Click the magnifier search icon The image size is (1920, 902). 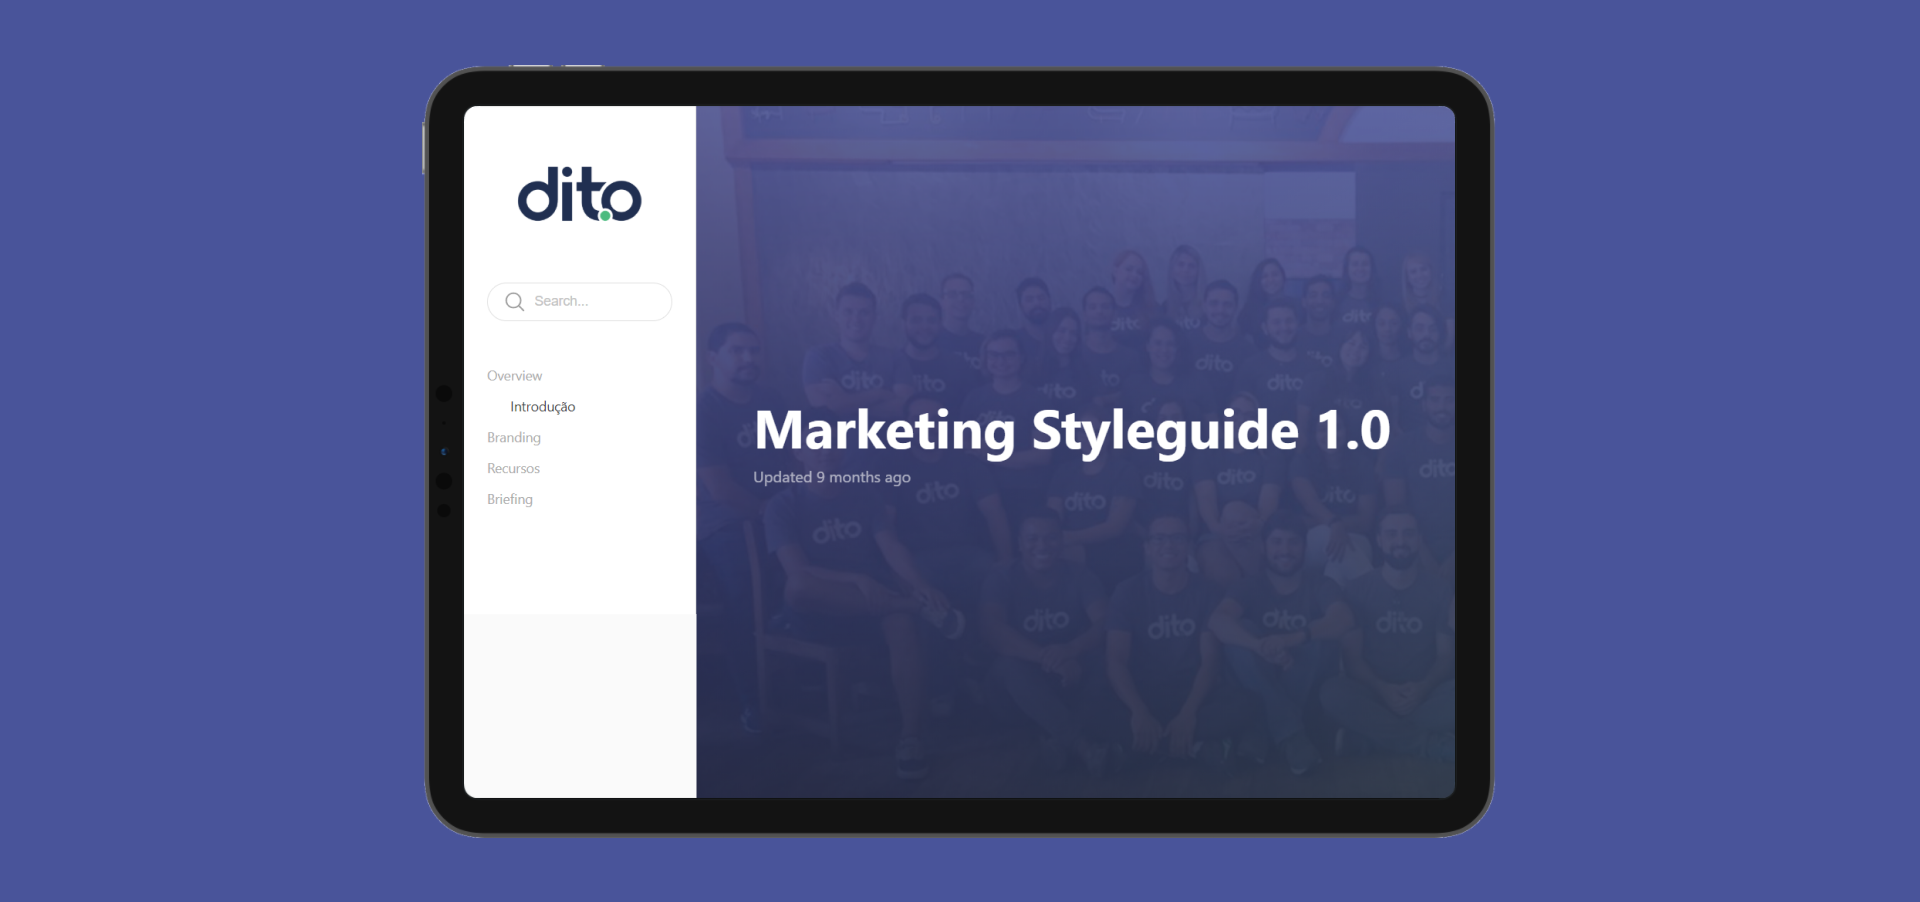click(514, 301)
